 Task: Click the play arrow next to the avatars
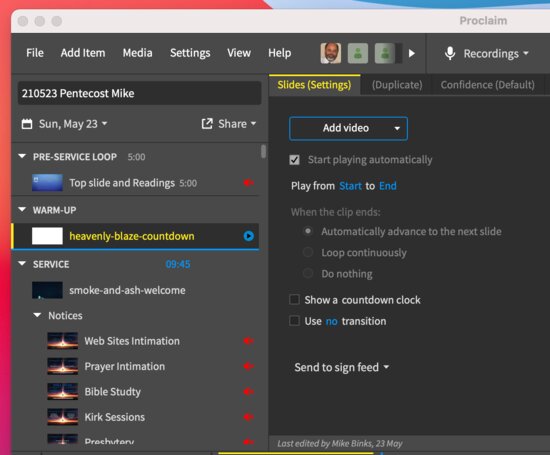coord(412,53)
